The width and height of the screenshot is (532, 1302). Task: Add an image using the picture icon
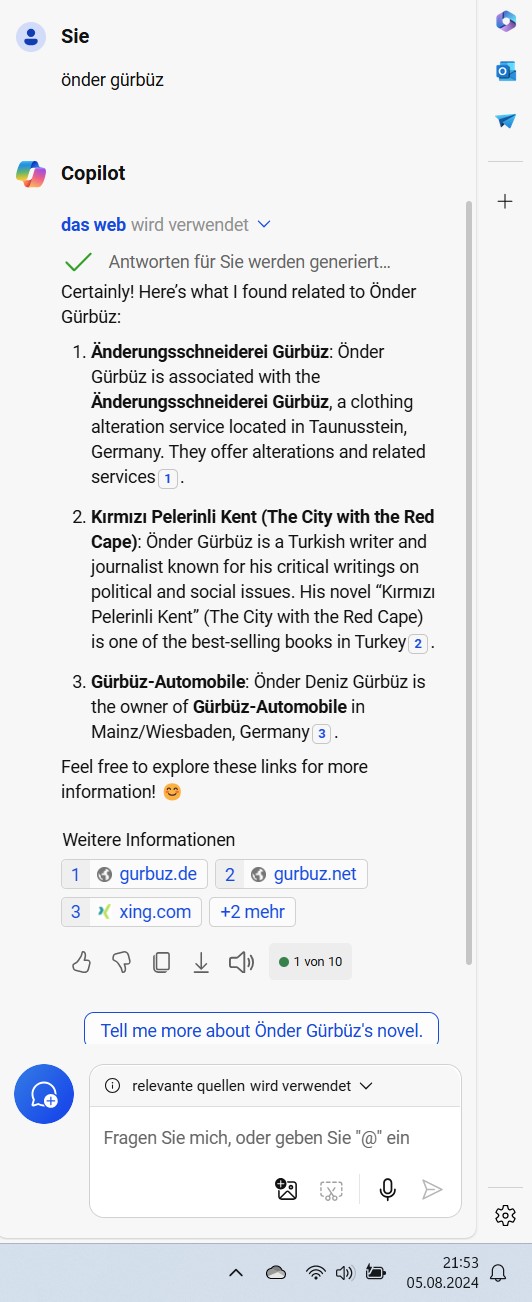[x=287, y=1189]
